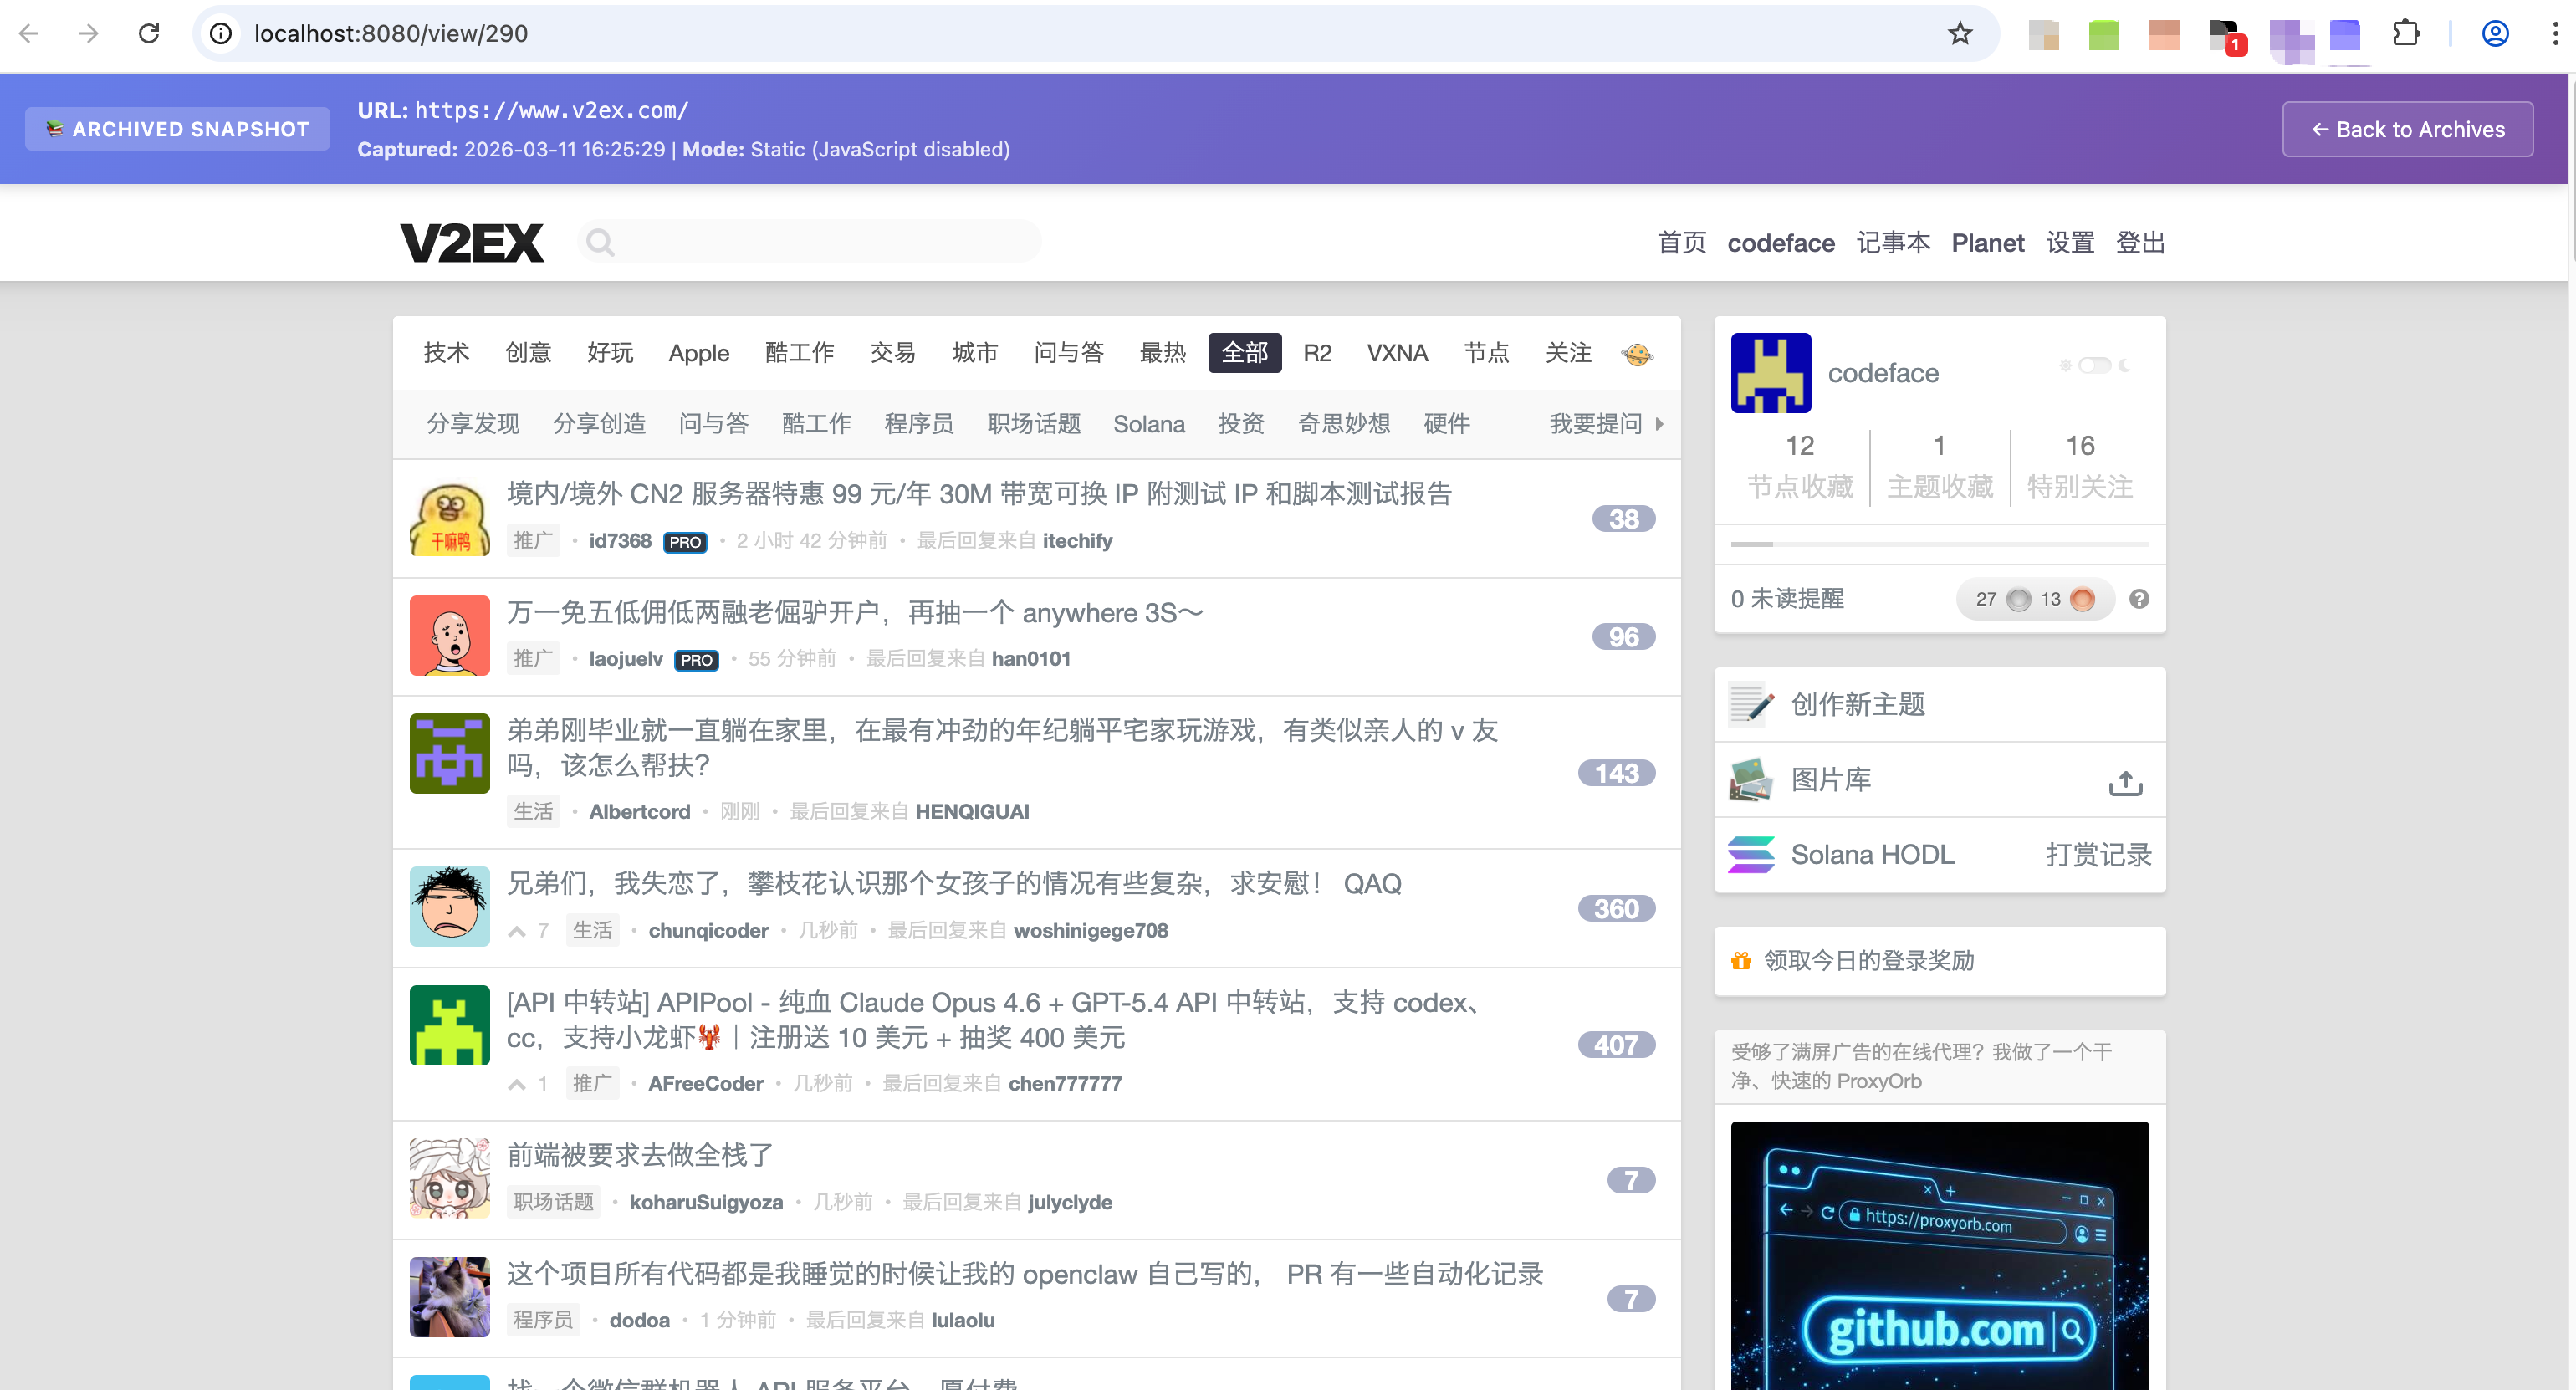This screenshot has width=2576, height=1390.
Task: Expand the 我要提问 arrow
Action: (1659, 424)
